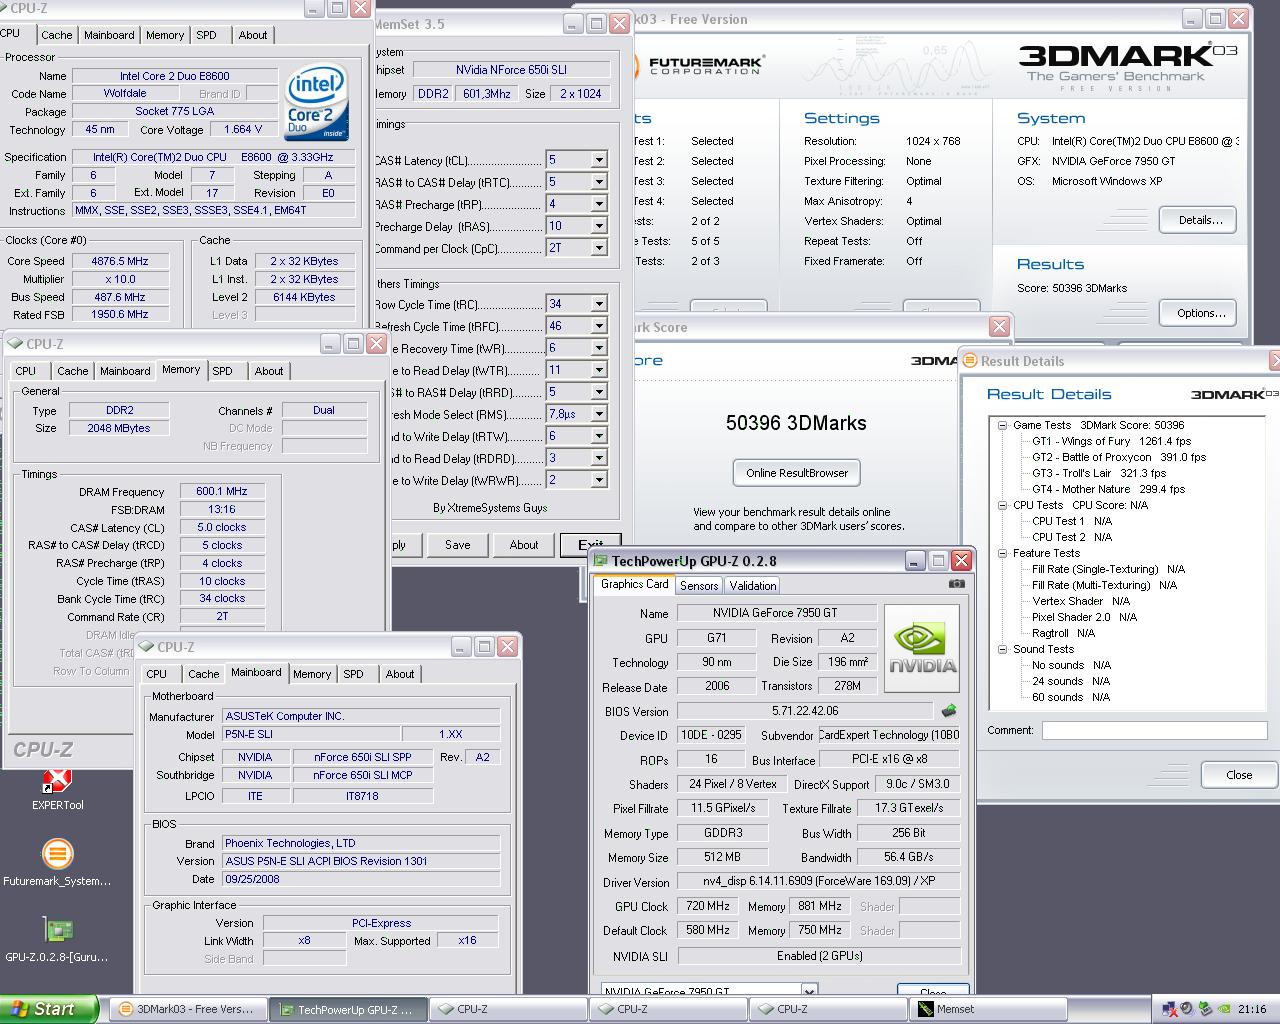The height and width of the screenshot is (1024, 1280).
Task: Click the system tray clock
Action: pyautogui.click(x=1251, y=1009)
